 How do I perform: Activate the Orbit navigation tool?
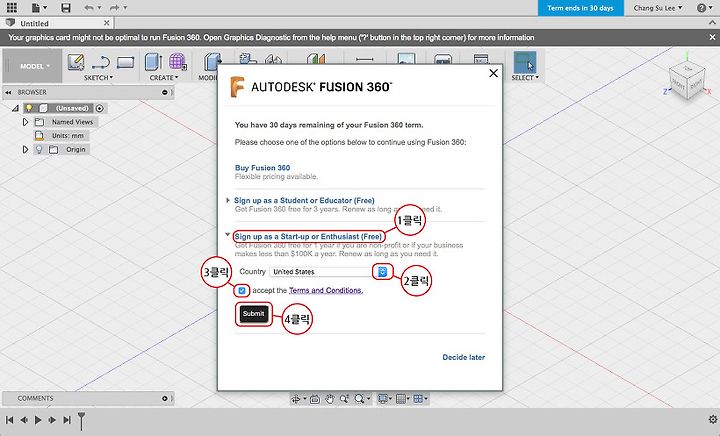(x=296, y=399)
